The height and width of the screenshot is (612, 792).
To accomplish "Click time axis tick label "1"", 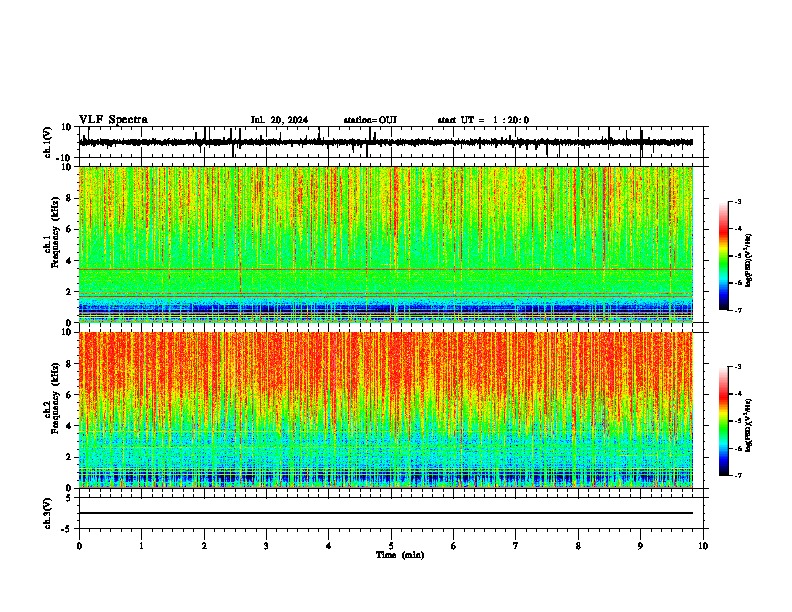I will point(141,546).
